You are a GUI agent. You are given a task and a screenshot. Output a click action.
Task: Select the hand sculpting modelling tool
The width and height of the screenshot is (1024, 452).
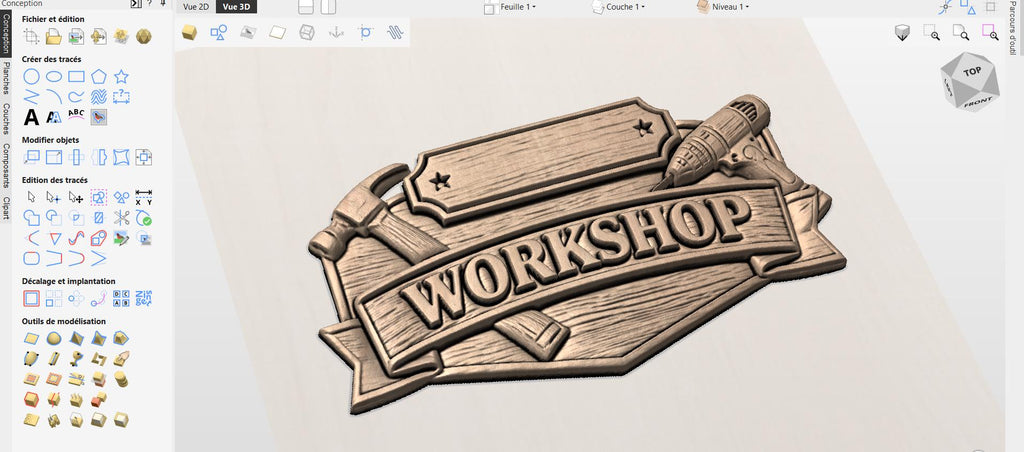pos(121,359)
